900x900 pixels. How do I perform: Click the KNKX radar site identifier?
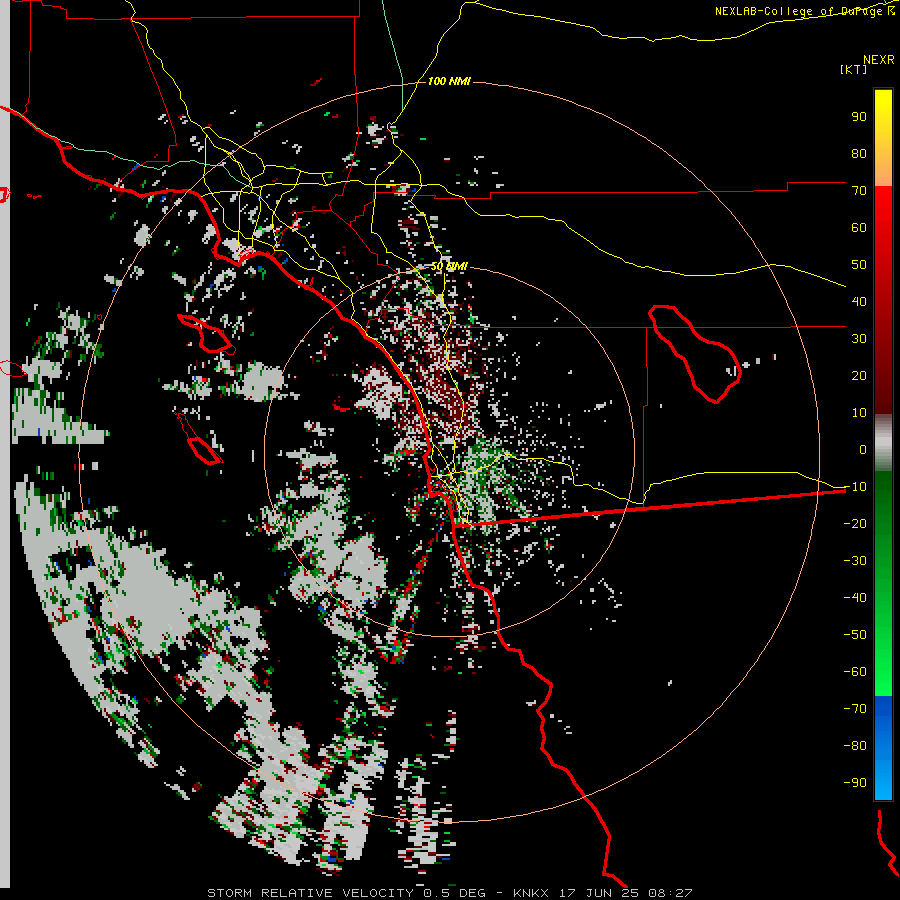pyautogui.click(x=531, y=893)
